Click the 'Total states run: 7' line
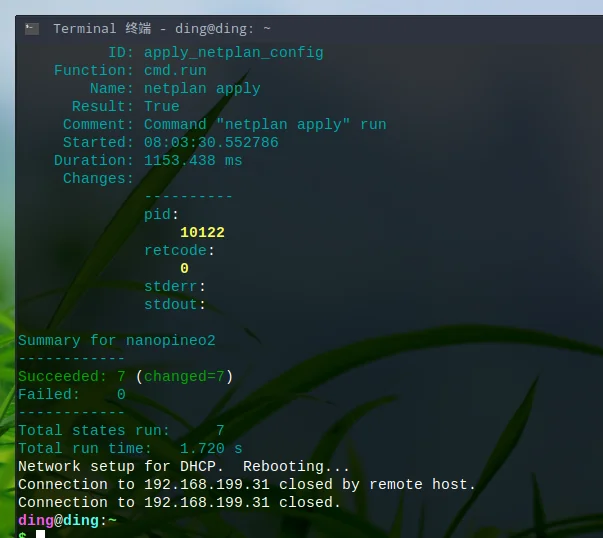 click(x=121, y=430)
